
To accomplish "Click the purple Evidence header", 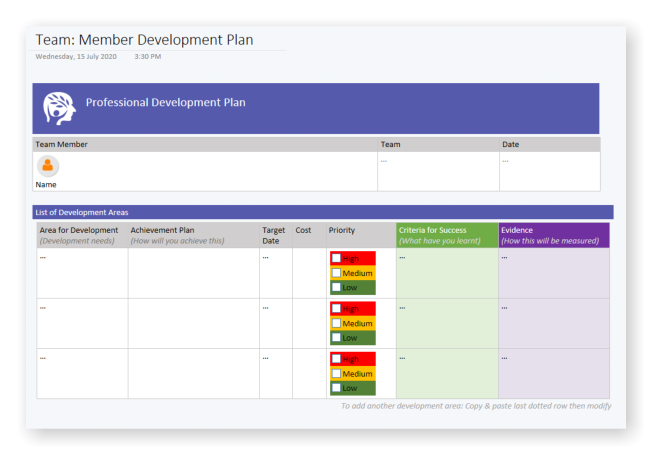I will pyautogui.click(x=554, y=235).
